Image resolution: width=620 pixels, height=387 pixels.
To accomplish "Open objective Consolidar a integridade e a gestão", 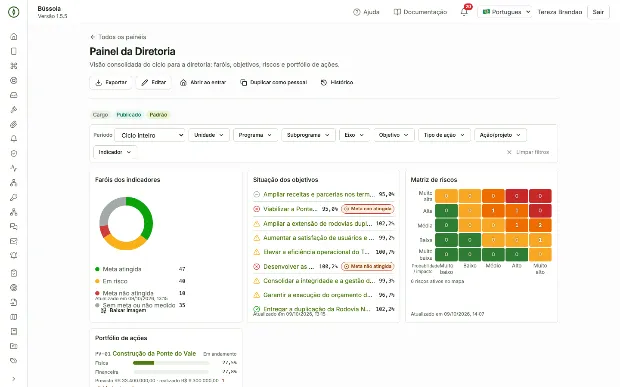I will (x=319, y=281).
